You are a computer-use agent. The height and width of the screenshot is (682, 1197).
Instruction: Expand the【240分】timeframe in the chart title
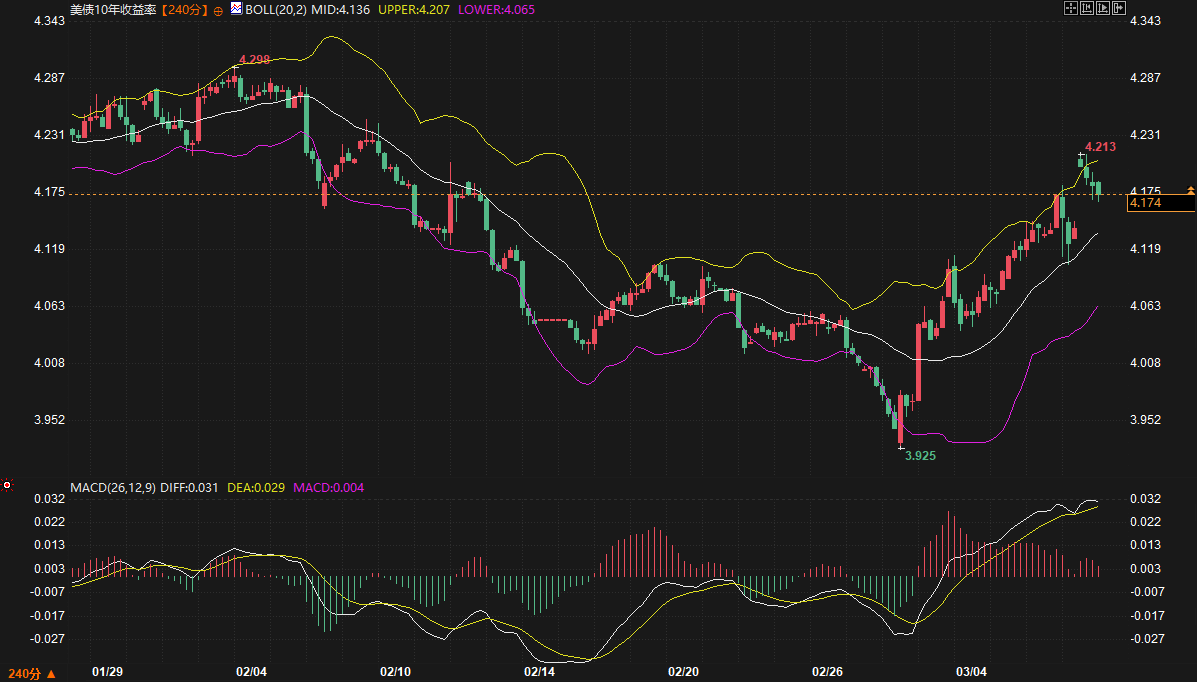coord(184,9)
